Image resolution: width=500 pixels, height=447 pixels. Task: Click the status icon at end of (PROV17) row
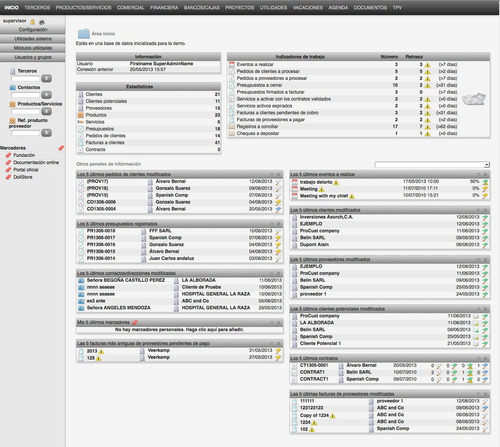(x=278, y=182)
